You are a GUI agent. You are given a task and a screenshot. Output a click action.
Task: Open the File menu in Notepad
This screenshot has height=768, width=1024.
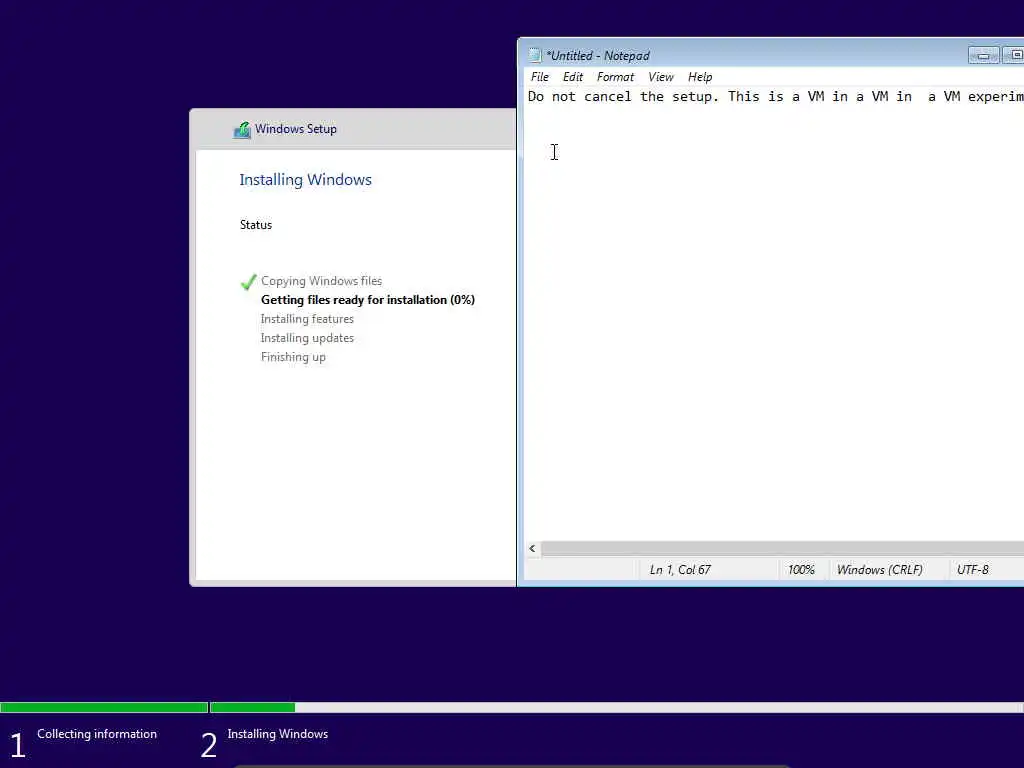(x=539, y=77)
